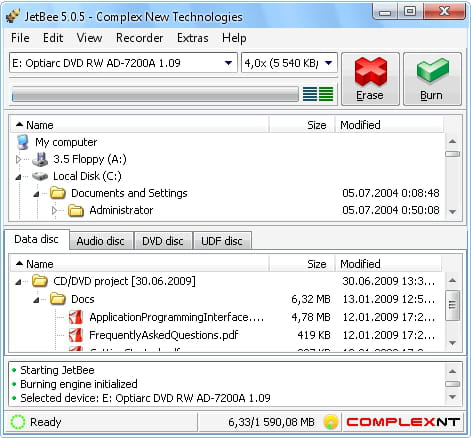Toggle the green lines view icon
Image resolution: width=471 pixels, height=438 pixels.
(326, 94)
